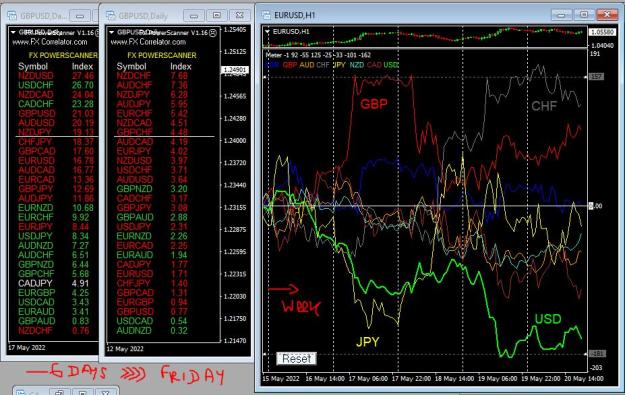The width and height of the screenshot is (625, 395).
Task: Minimize the leftmost GBPUSD window
Action: click(80, 16)
